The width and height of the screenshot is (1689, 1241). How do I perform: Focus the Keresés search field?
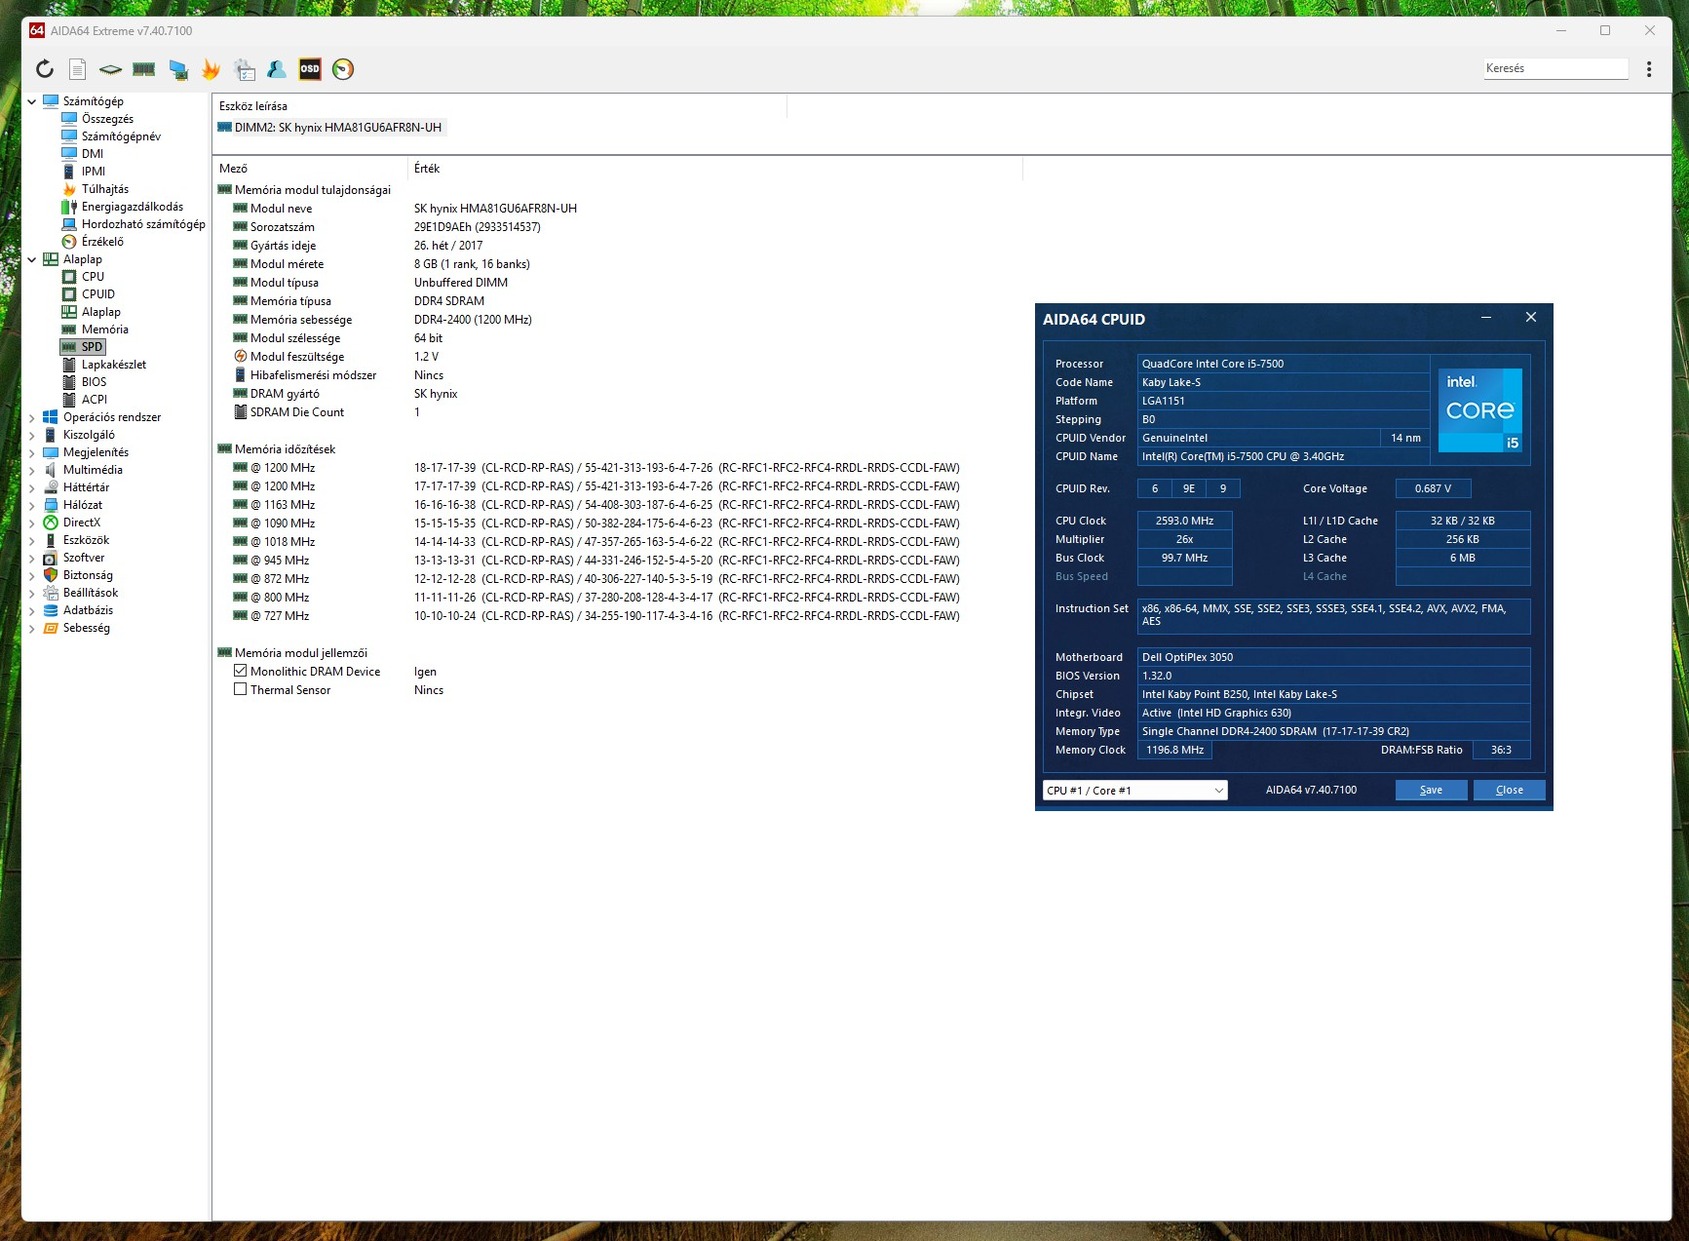(x=1555, y=69)
